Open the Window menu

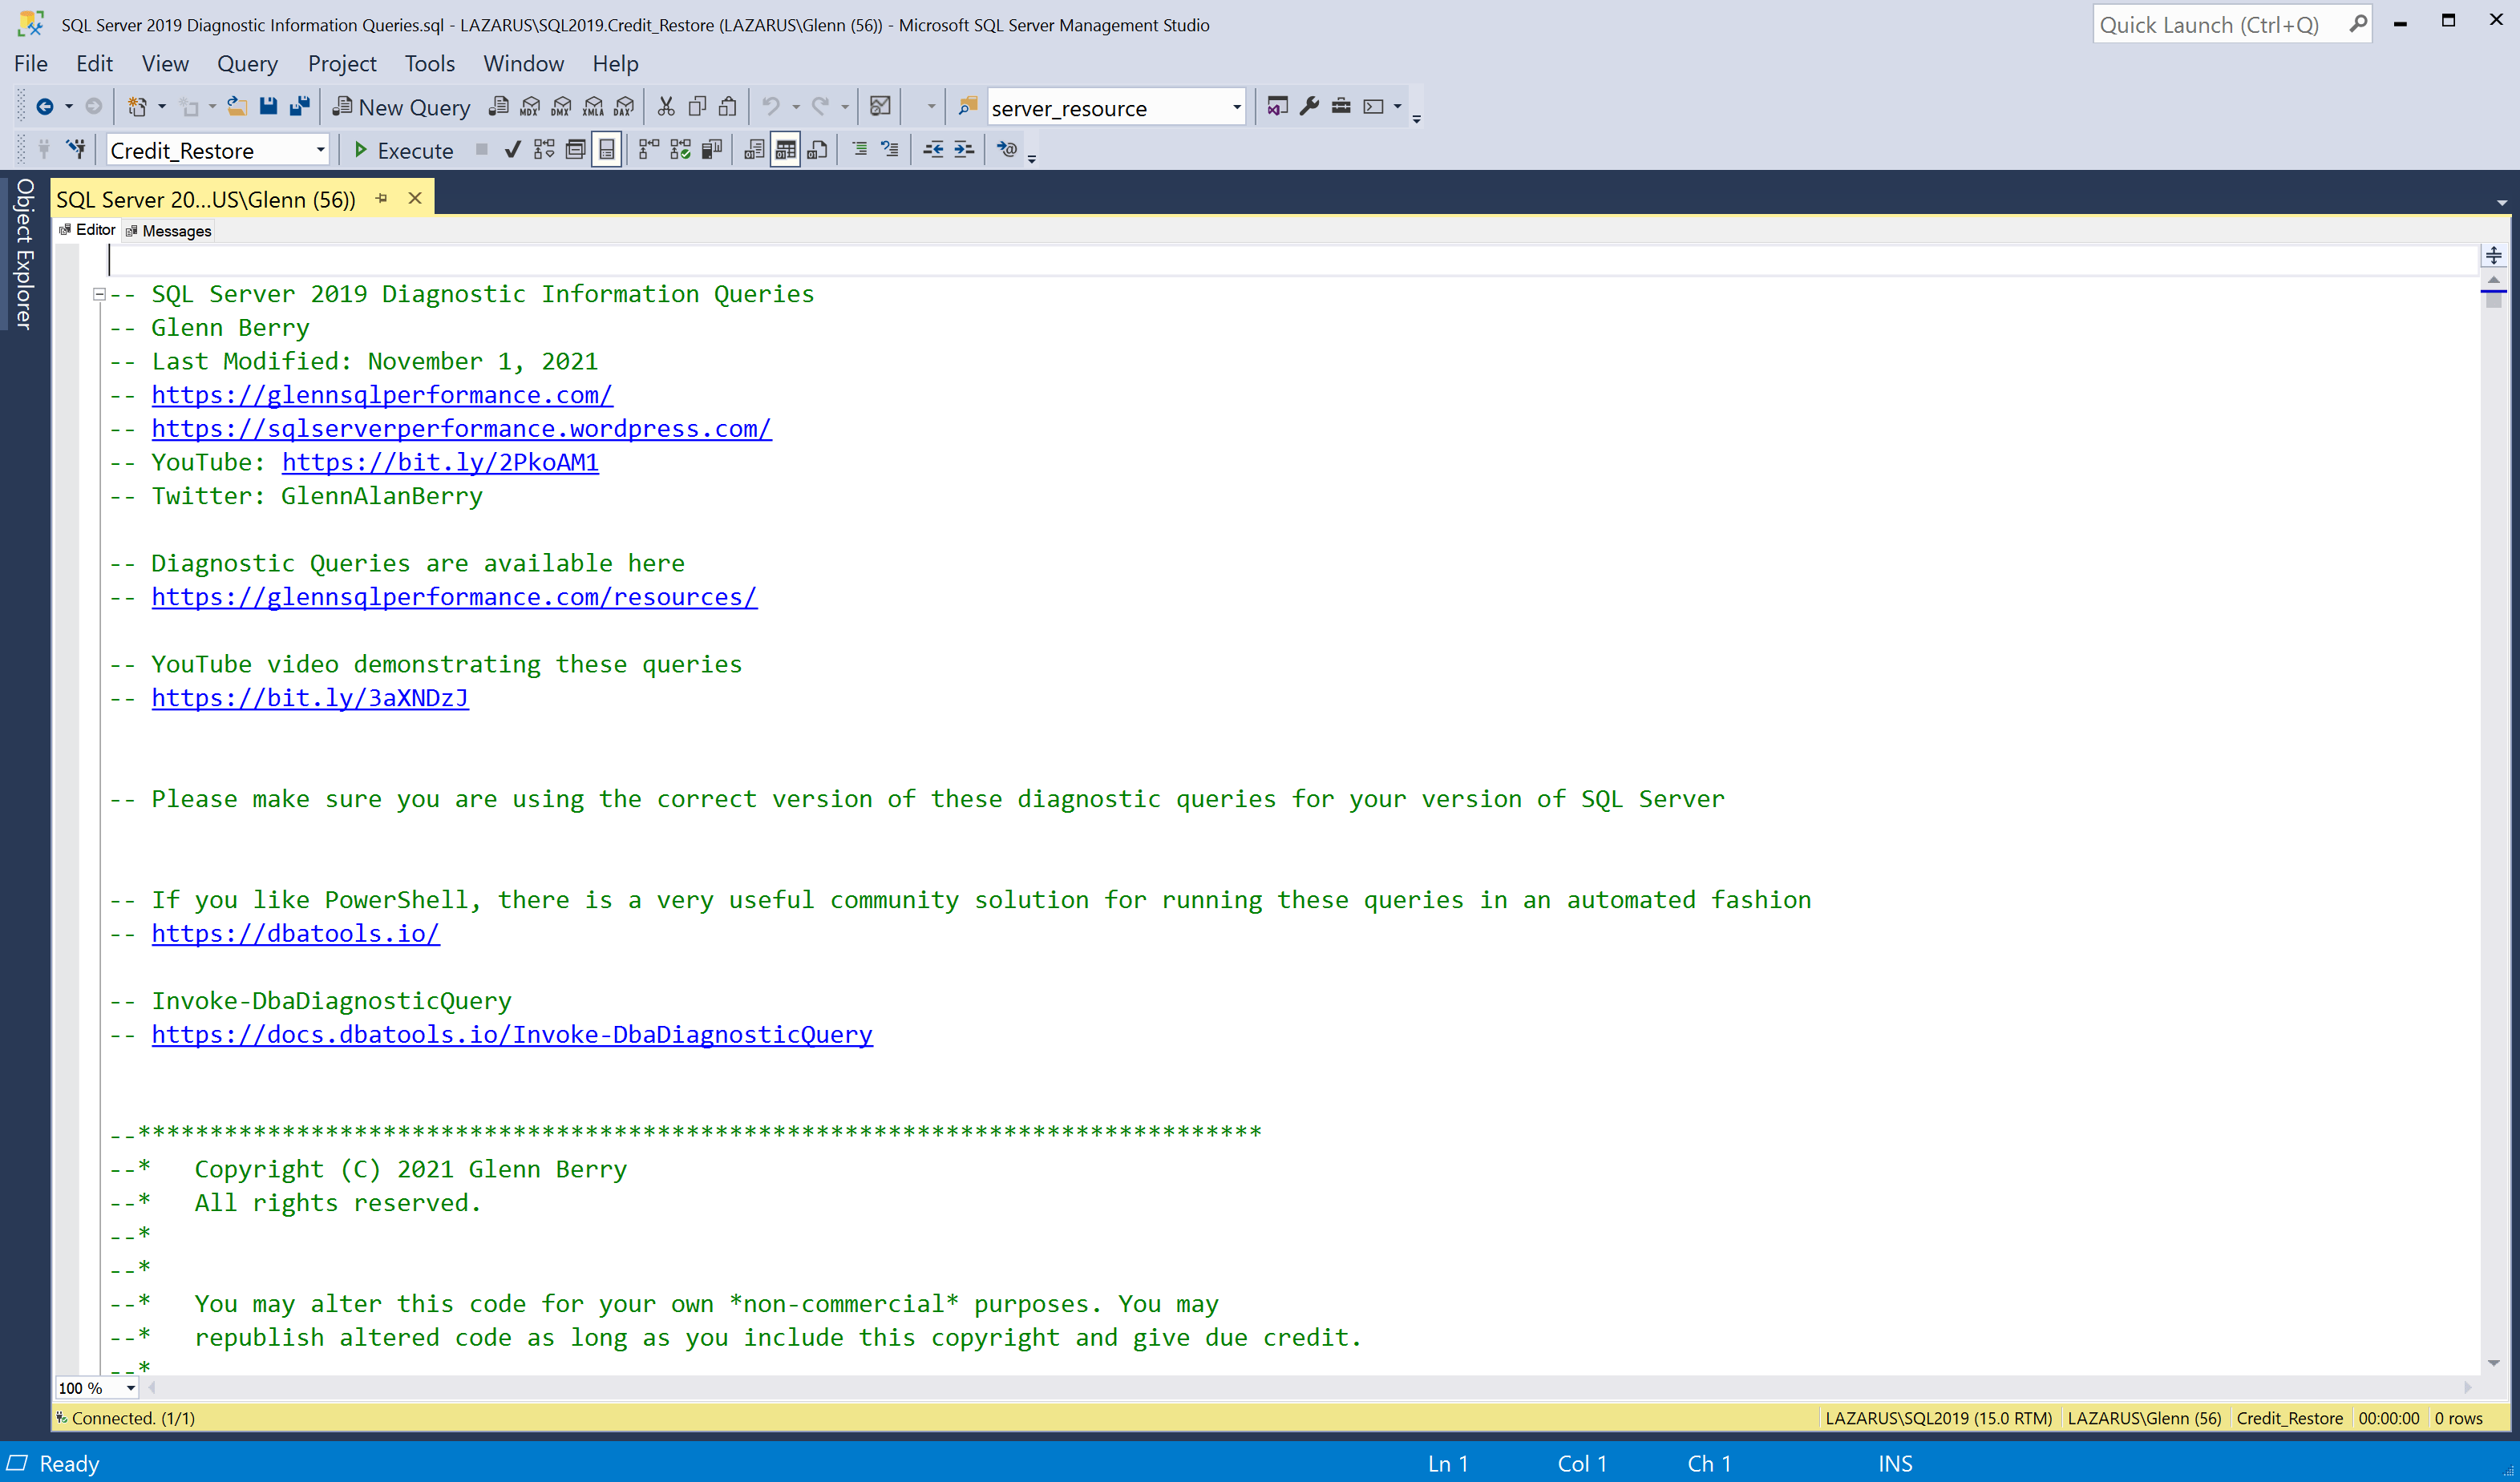pos(523,63)
